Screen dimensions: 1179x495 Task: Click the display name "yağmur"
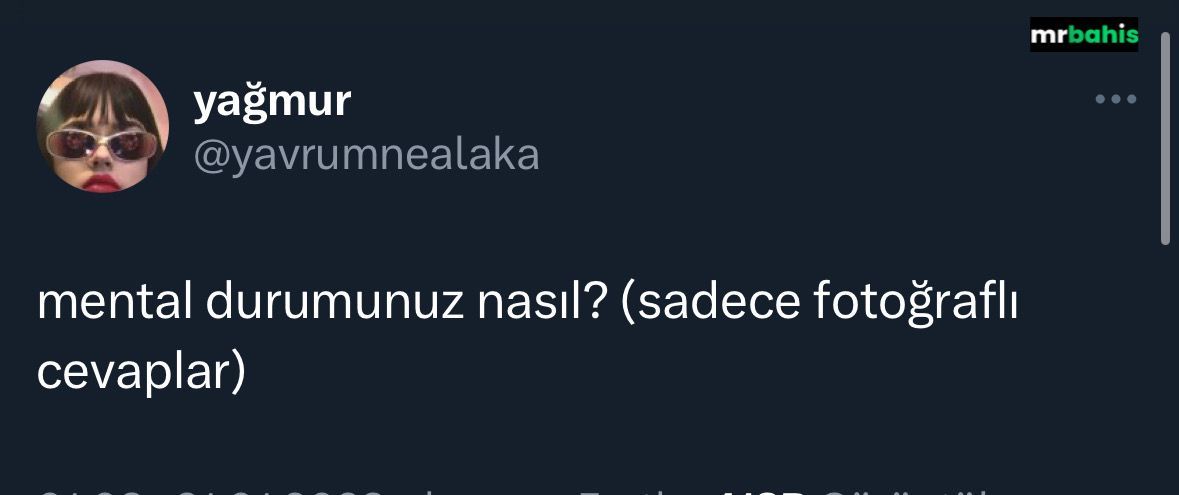[271, 101]
